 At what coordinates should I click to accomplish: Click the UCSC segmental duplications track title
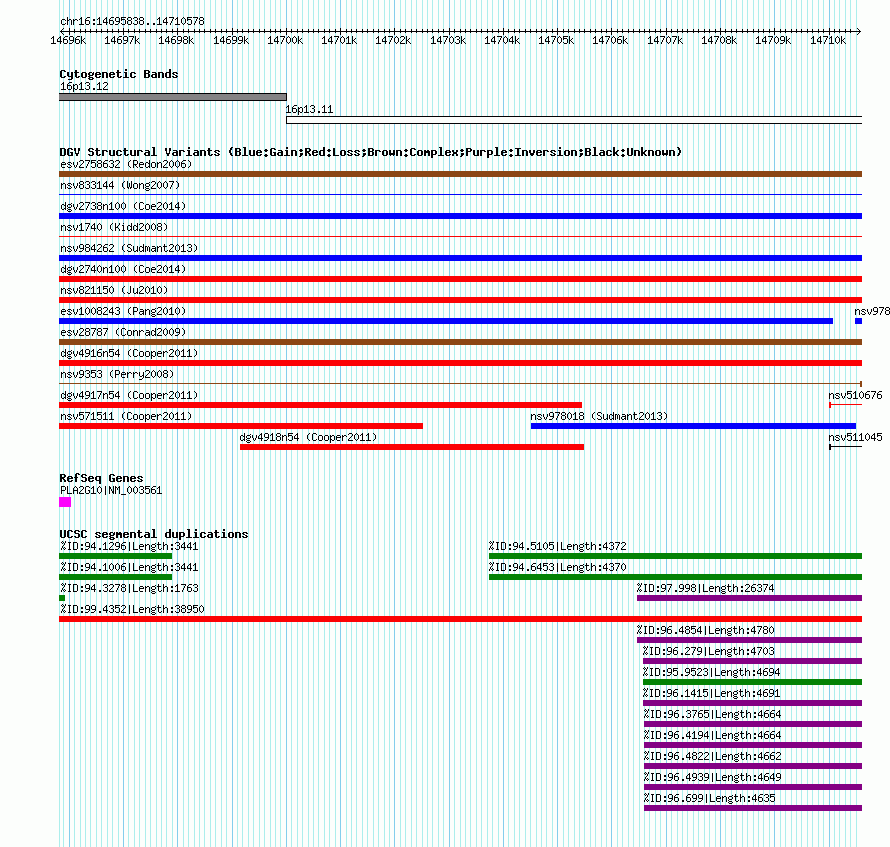pyautogui.click(x=154, y=534)
